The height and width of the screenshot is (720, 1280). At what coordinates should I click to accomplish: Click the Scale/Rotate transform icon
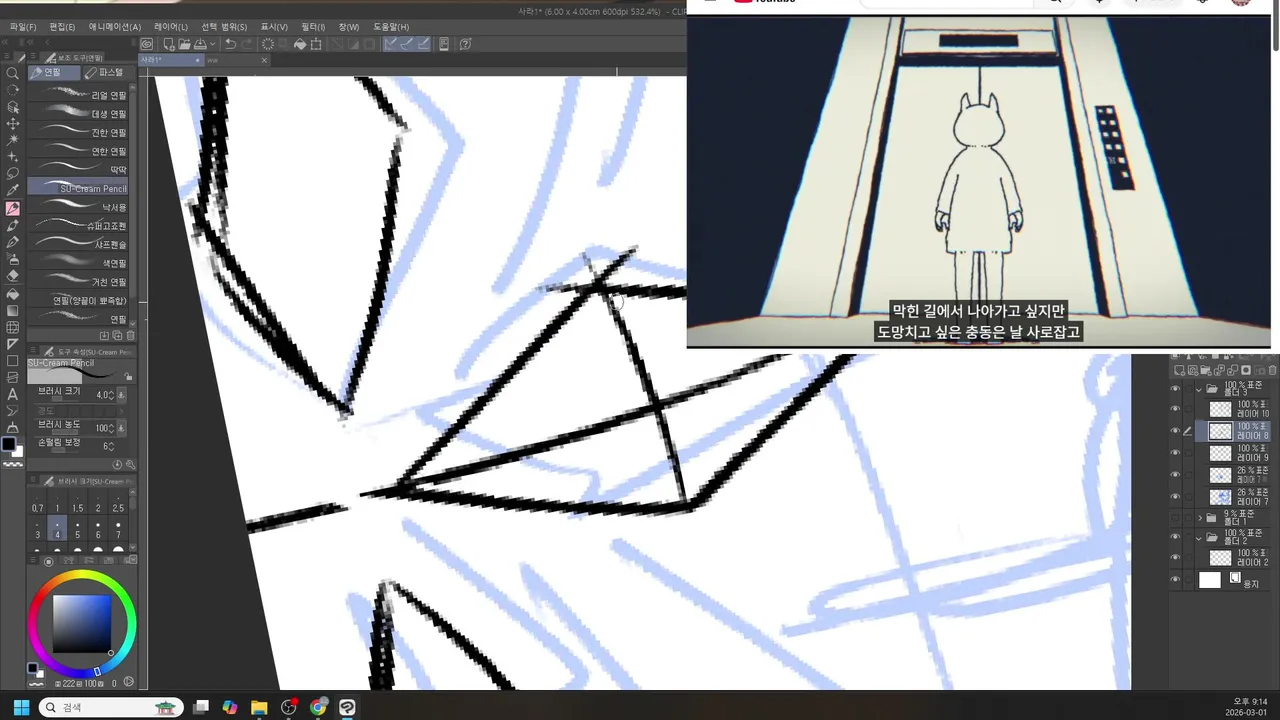[316, 44]
